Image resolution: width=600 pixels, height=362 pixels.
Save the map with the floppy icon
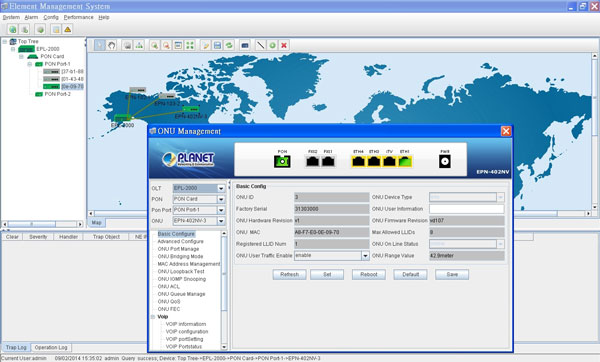click(217, 45)
